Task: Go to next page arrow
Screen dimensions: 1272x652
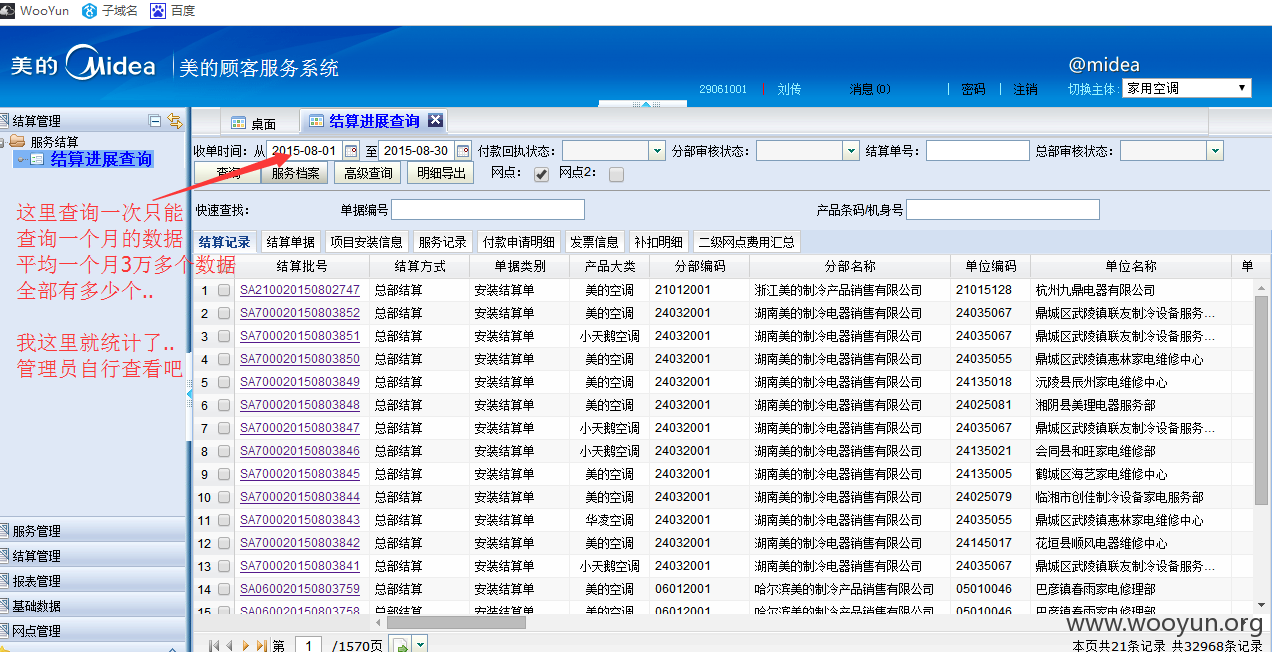Action: (246, 646)
